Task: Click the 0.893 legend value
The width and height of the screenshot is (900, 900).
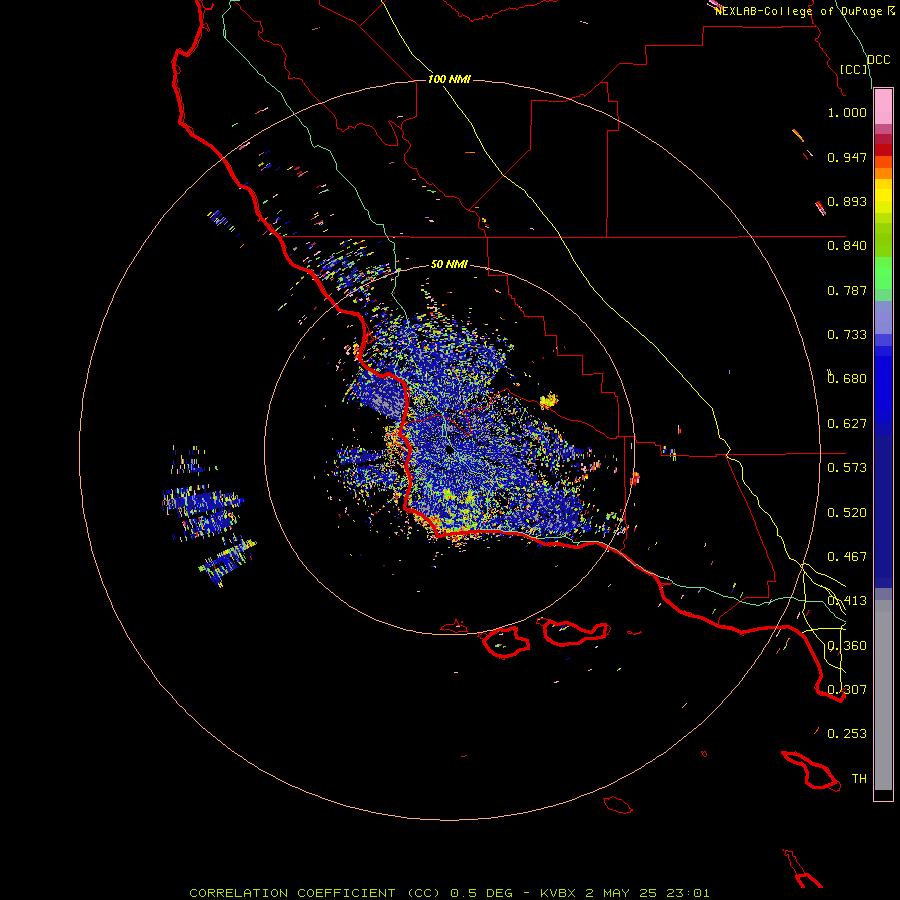Action: [x=847, y=201]
